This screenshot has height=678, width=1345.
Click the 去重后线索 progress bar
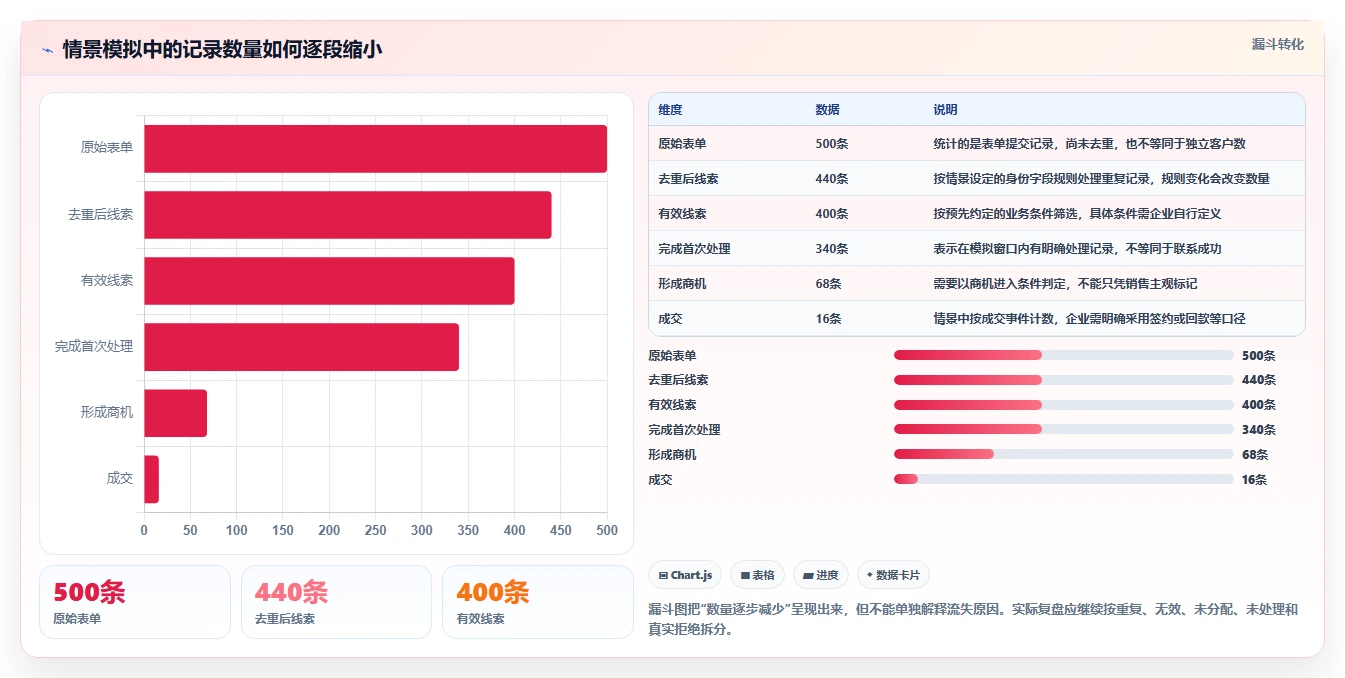tap(1064, 380)
